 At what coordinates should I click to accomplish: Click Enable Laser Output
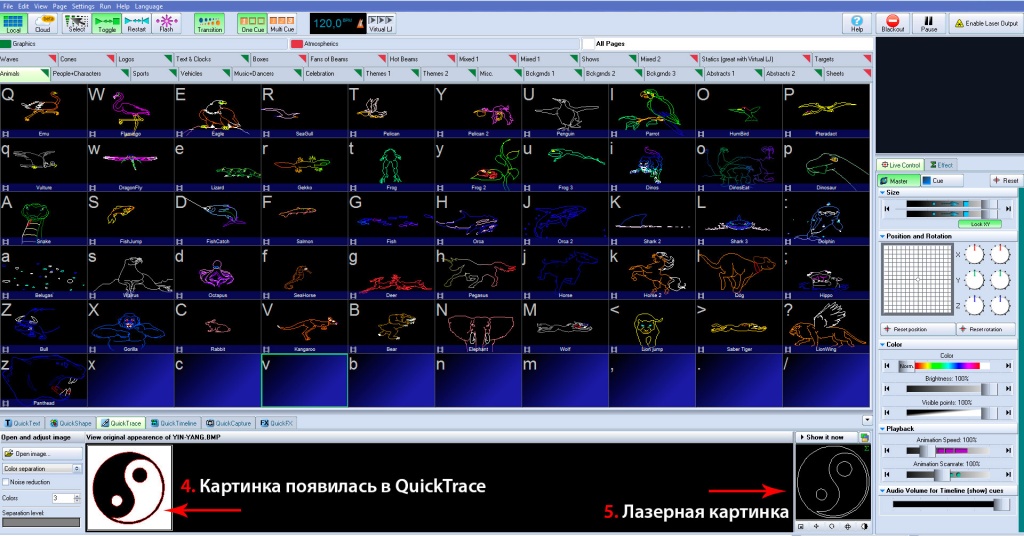pos(986,24)
